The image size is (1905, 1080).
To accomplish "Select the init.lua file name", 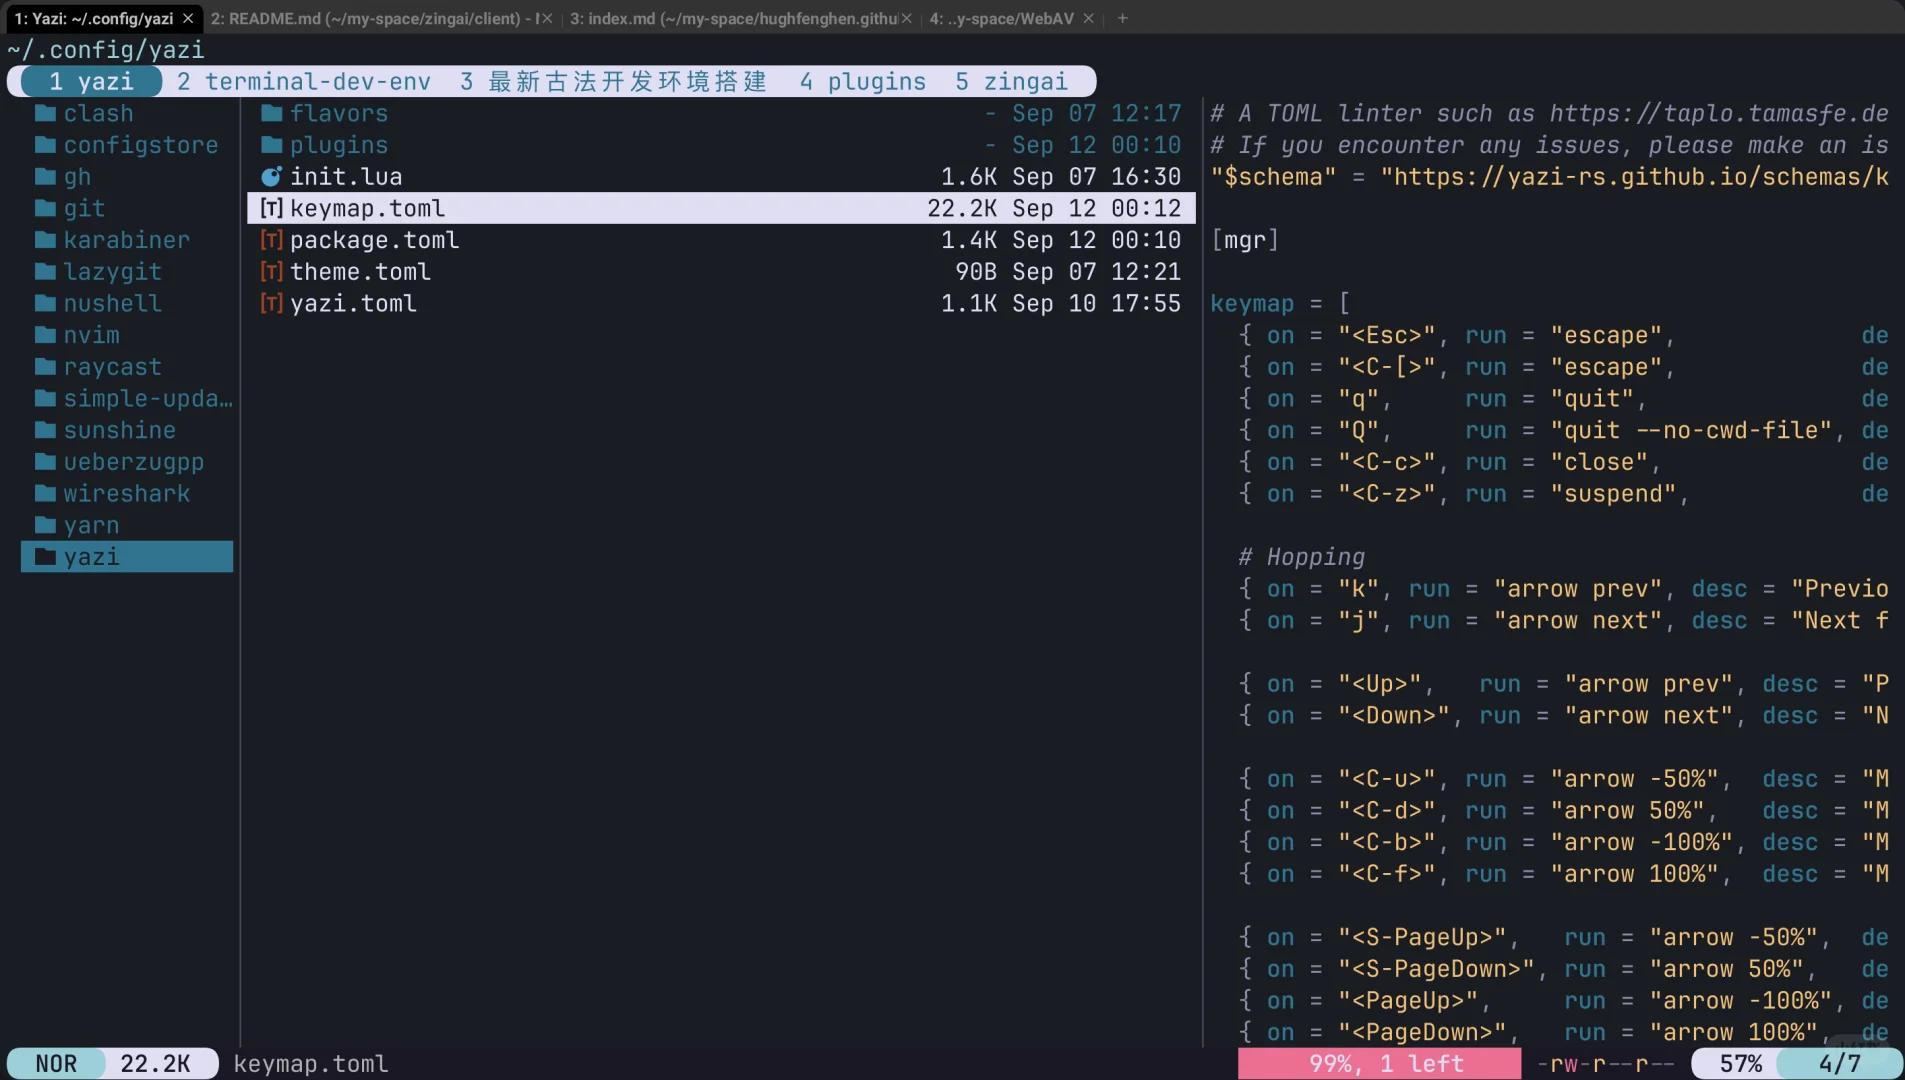I will 346,177.
